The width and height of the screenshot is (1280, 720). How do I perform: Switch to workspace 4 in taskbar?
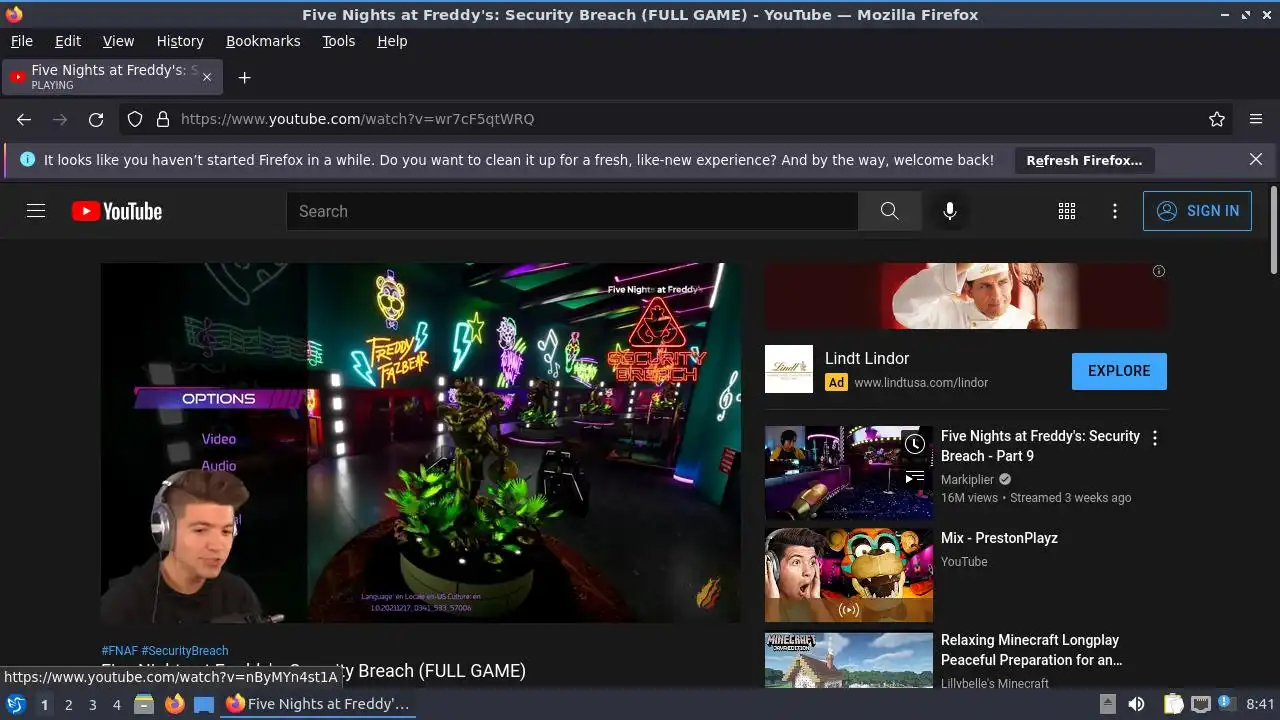click(116, 705)
